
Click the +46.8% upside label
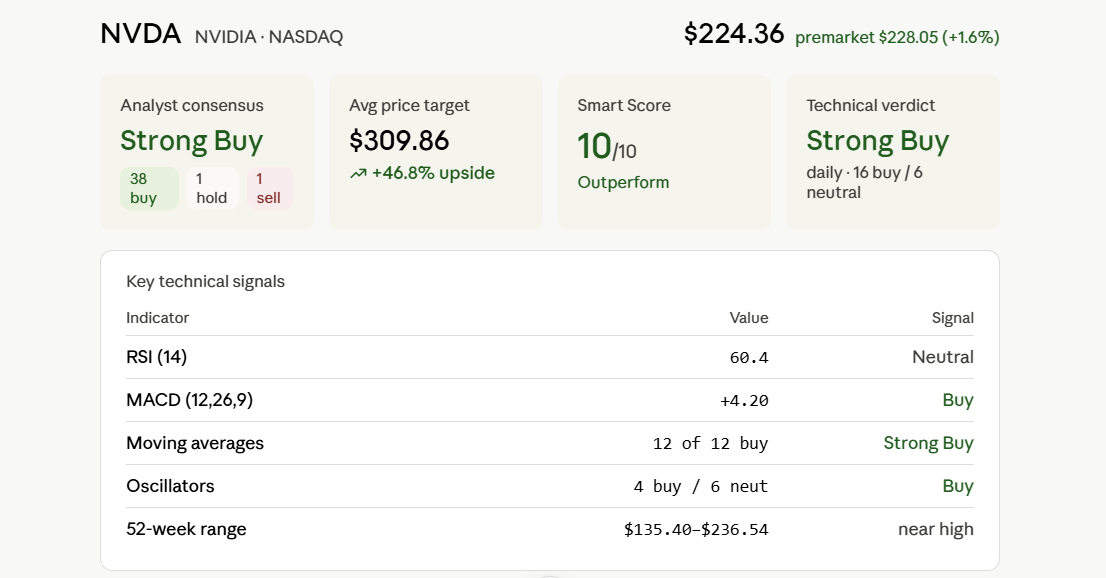(433, 173)
